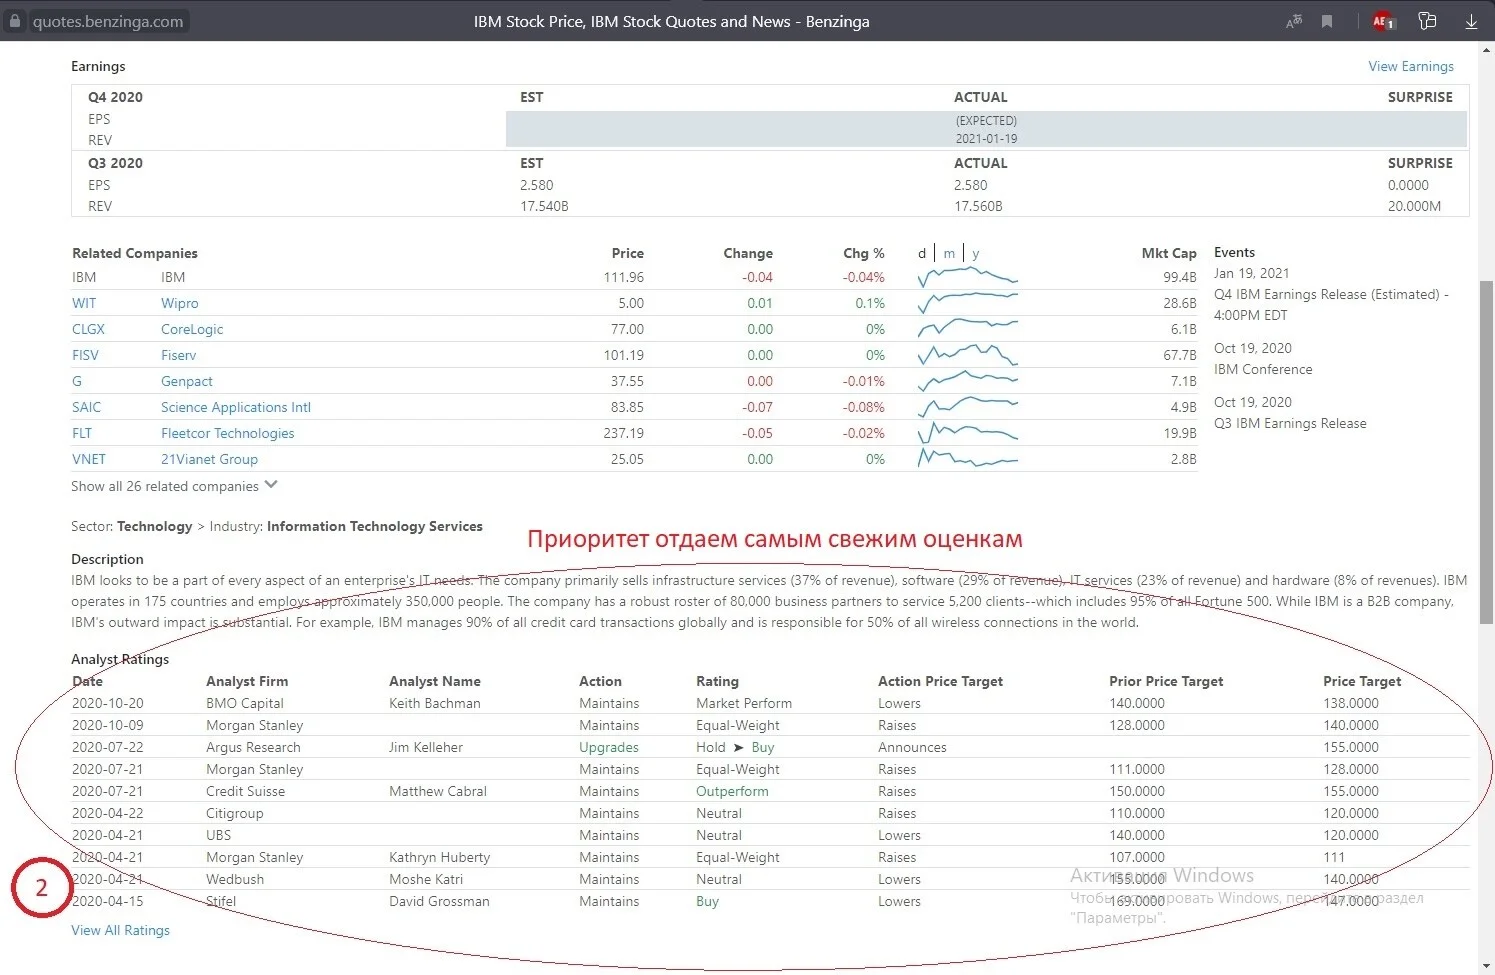Viewport: 1495px width, 975px height.
Task: Open the CLGX ticker link
Action: pyautogui.click(x=88, y=329)
